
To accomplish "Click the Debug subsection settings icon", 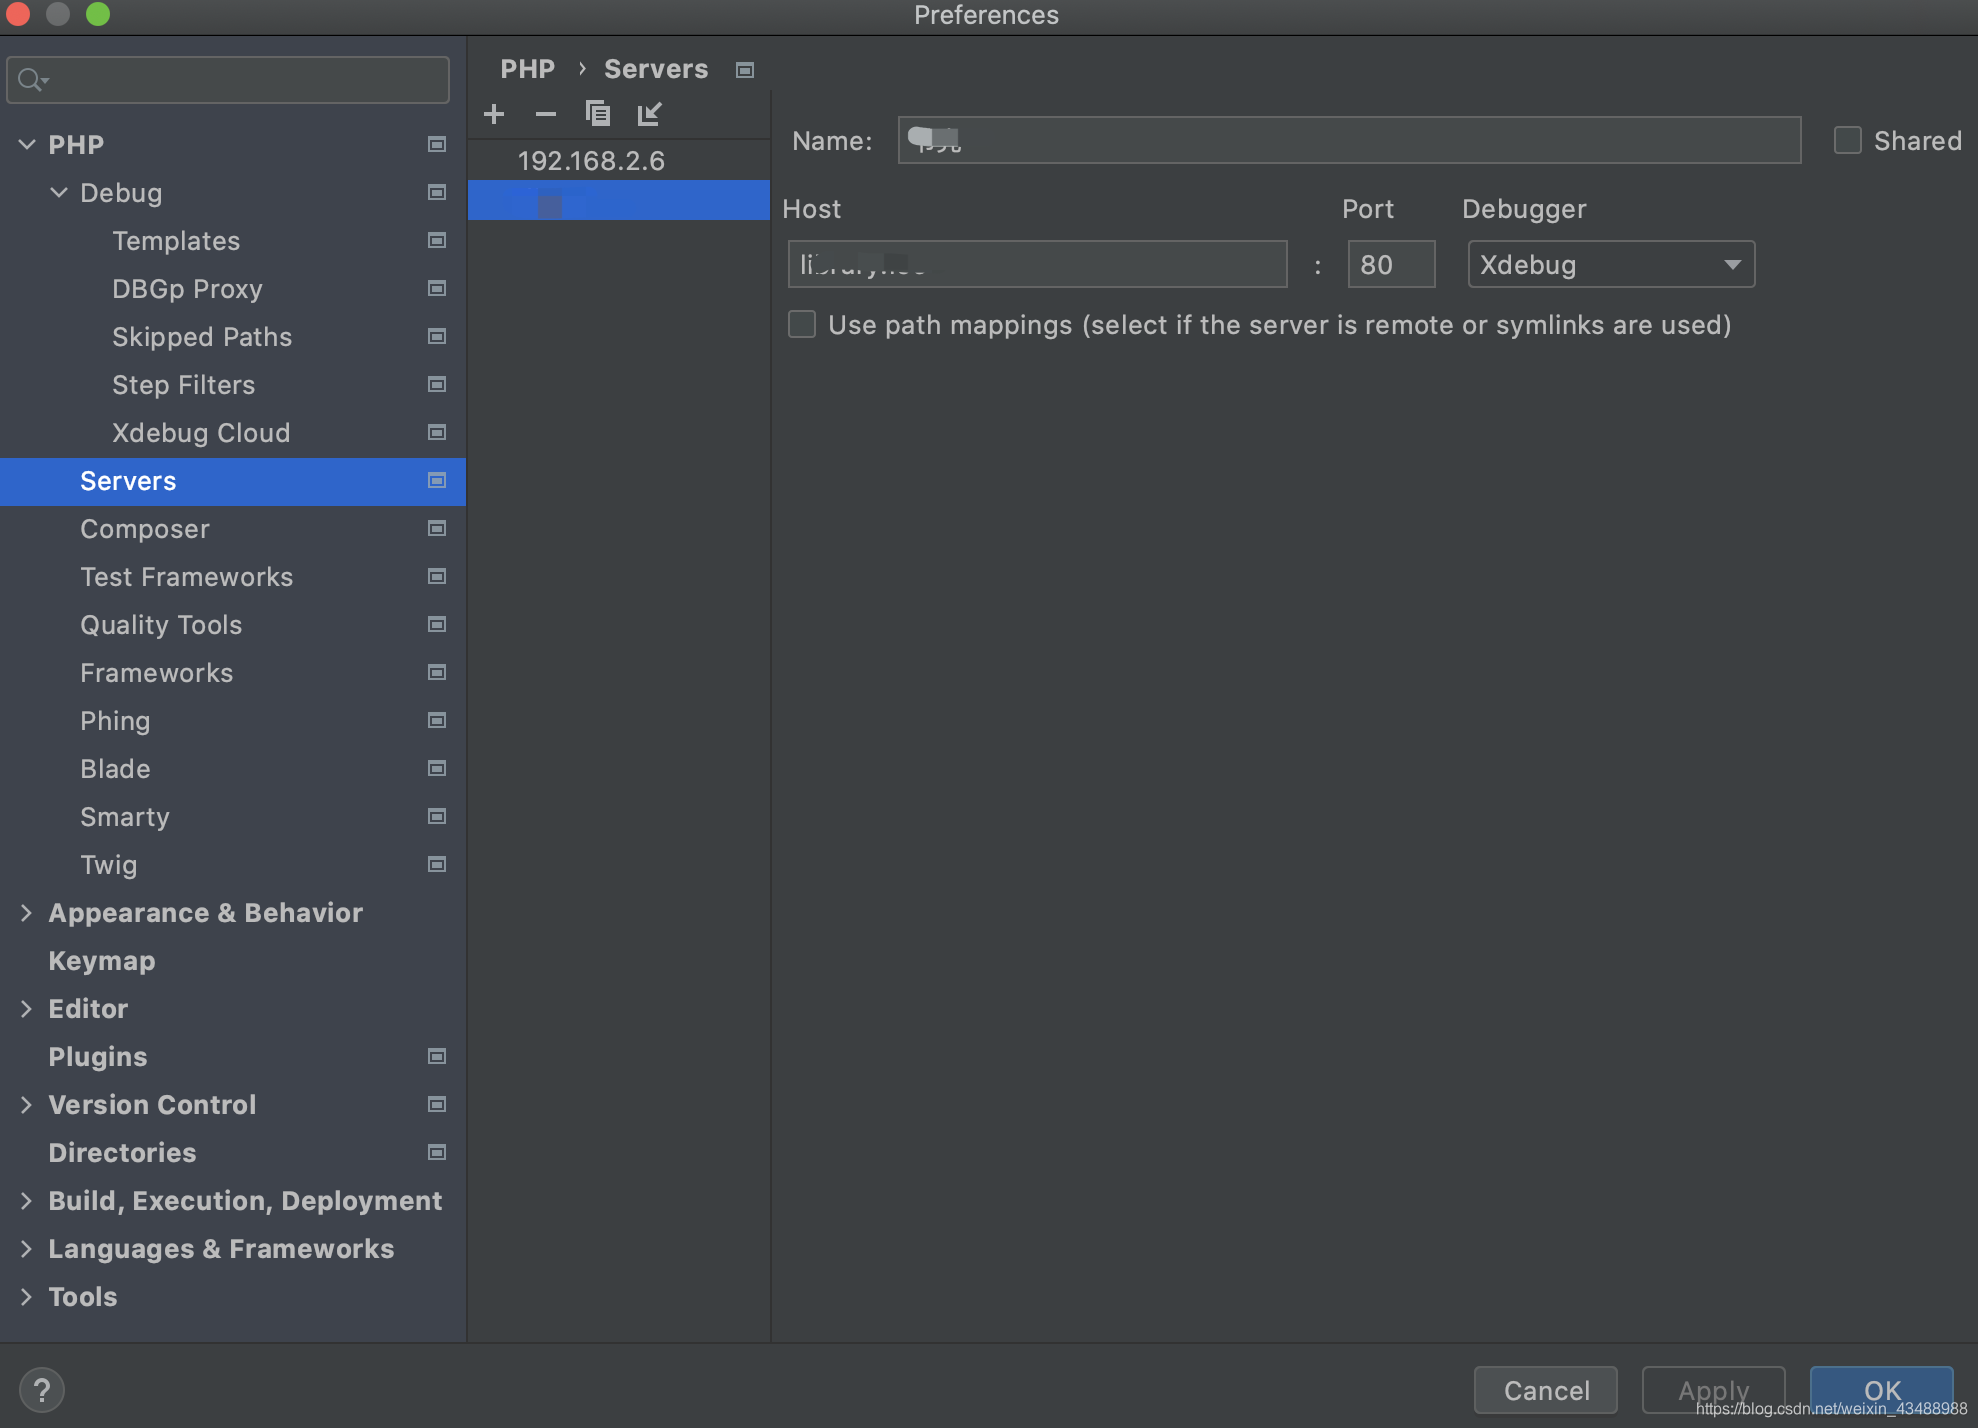I will [x=436, y=192].
